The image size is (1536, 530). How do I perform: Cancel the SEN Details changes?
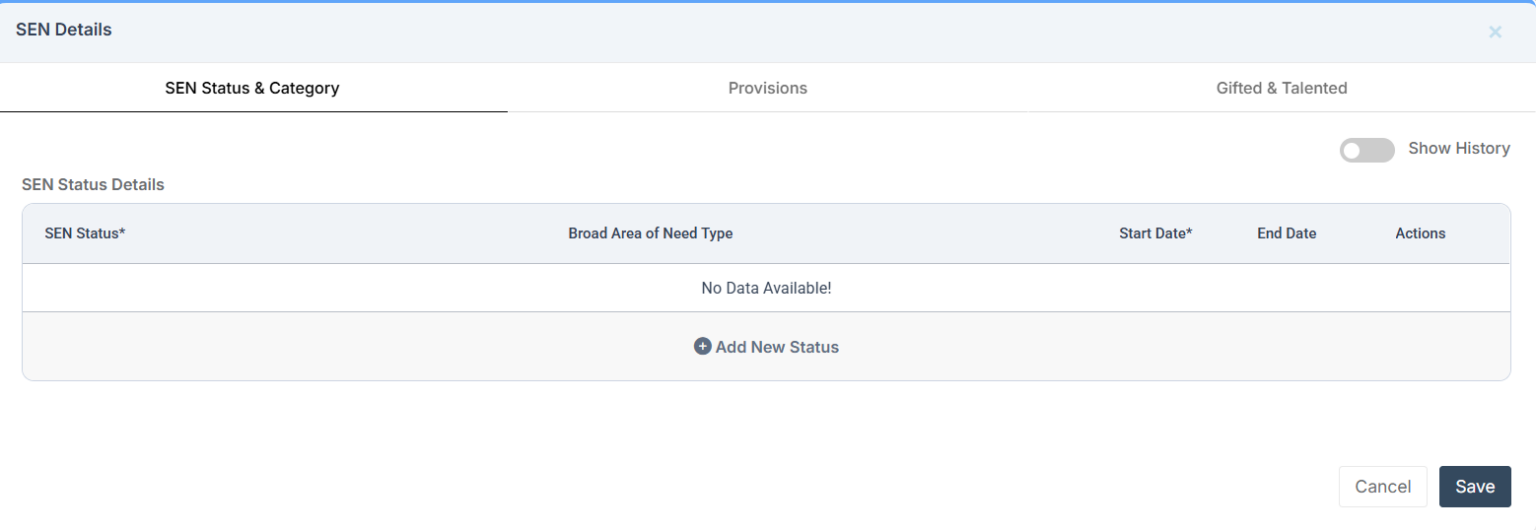1382,487
